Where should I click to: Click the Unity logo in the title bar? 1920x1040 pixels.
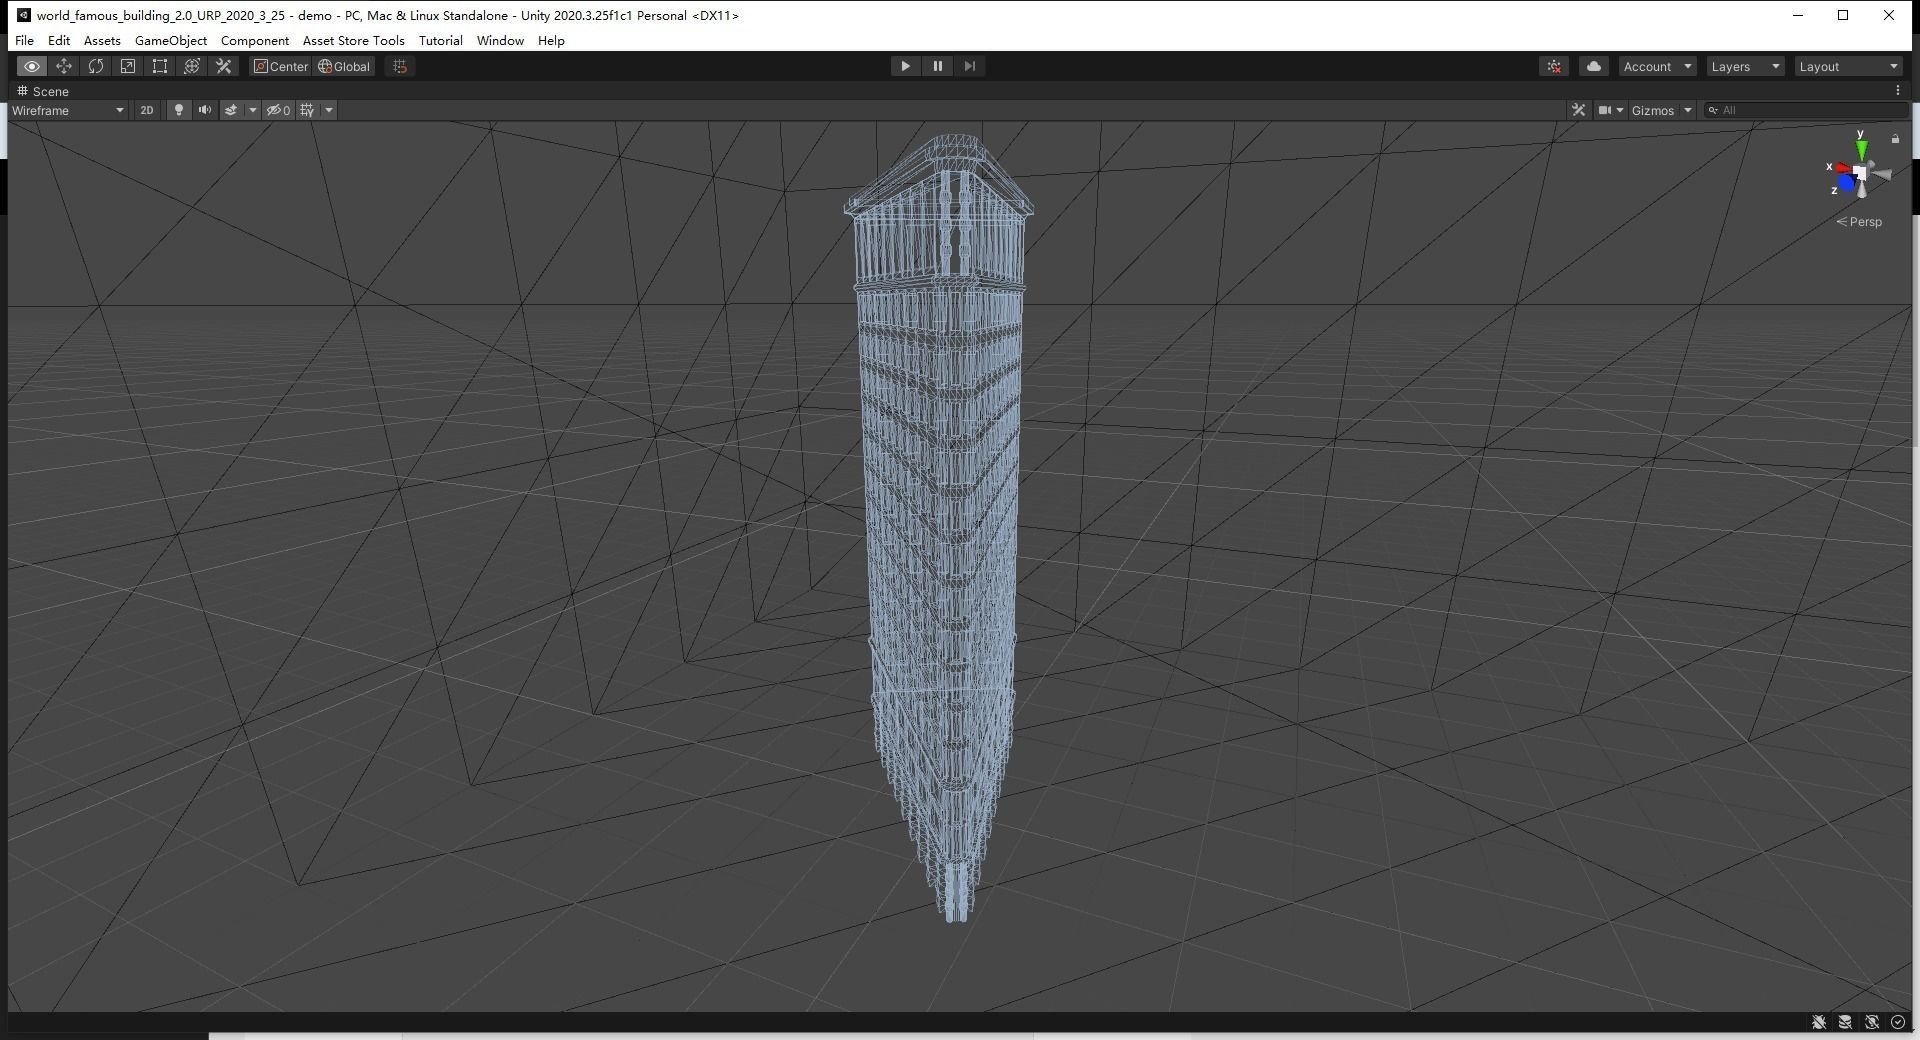[x=23, y=15]
